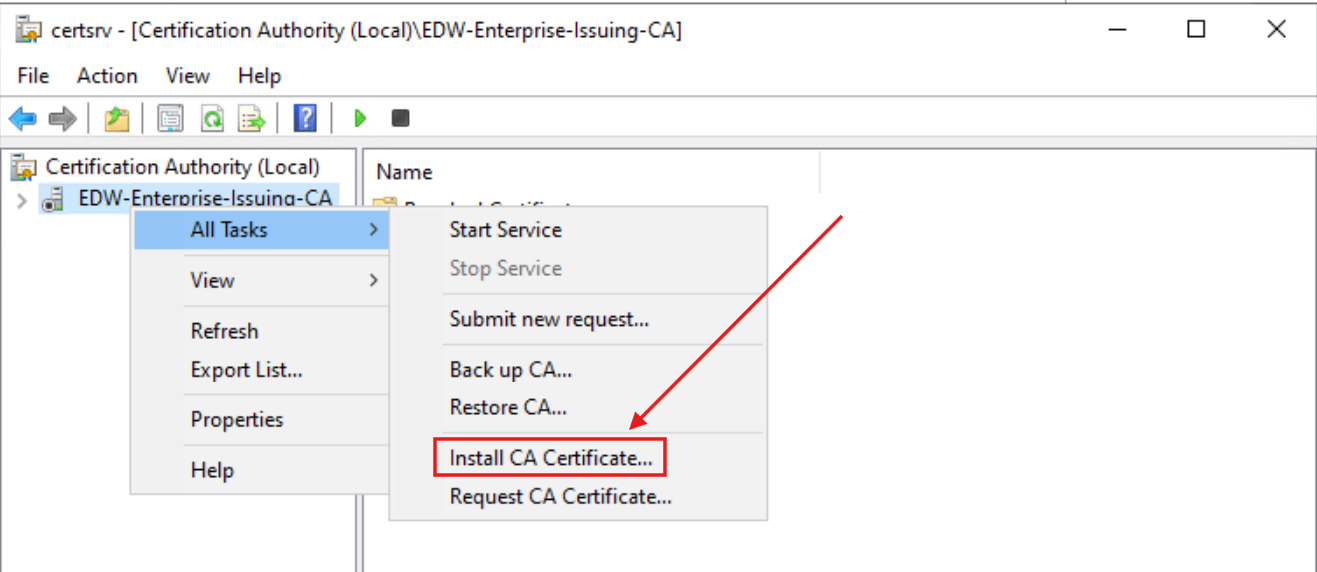Viewport: 1317px width, 572px height.
Task: Click the Up one level folder icon
Action: tap(117, 119)
